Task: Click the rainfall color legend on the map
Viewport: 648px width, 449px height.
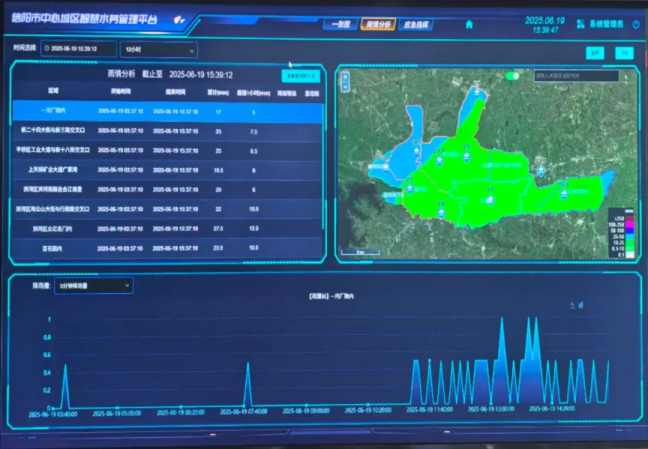Action: [x=619, y=236]
